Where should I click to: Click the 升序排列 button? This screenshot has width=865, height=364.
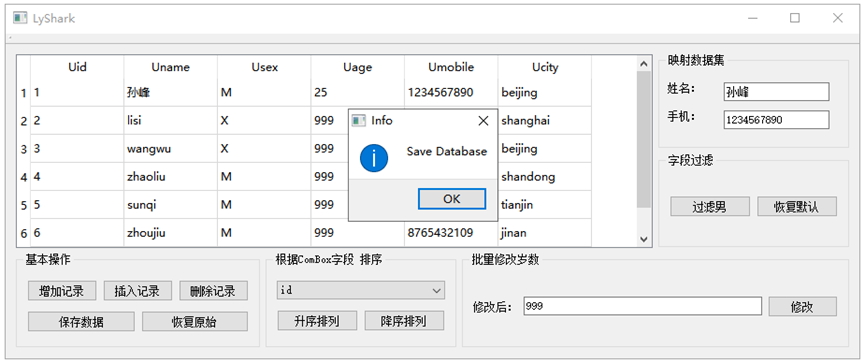[317, 320]
